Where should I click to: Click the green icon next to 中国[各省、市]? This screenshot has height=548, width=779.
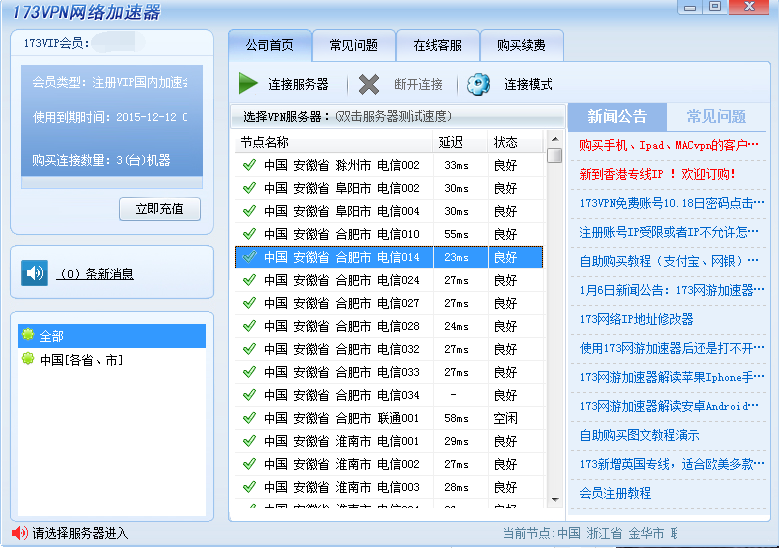tap(28, 358)
